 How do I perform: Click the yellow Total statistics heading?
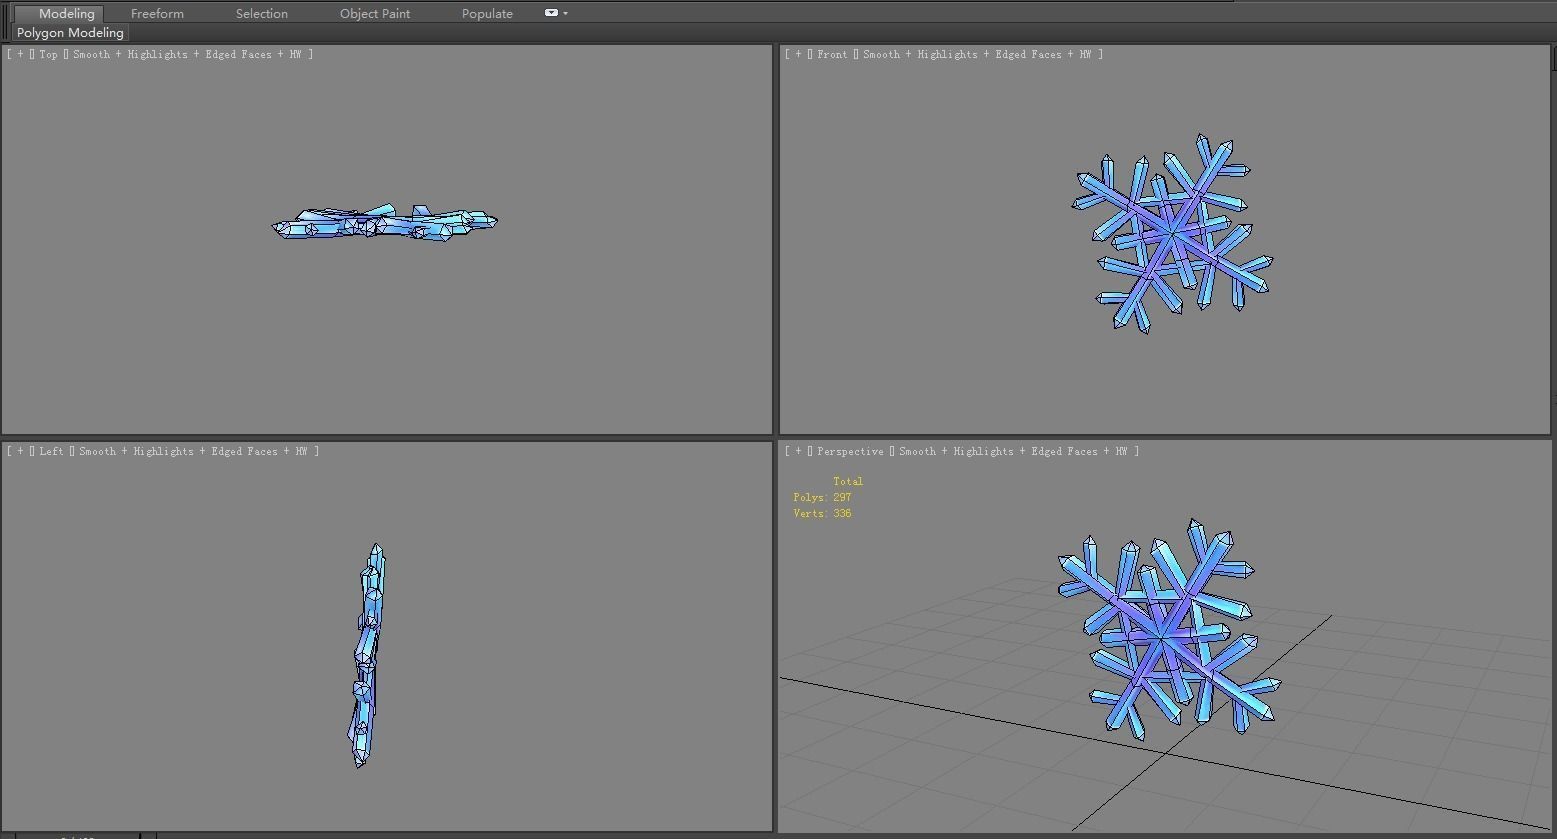pyautogui.click(x=848, y=481)
